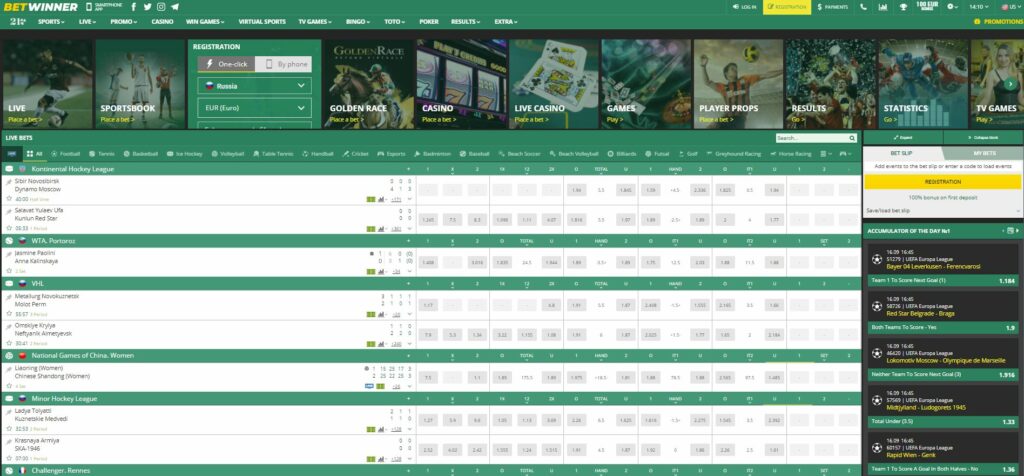Select Bayer 04 Leverkusen - Ferencvarosi odds 1.184
The image size is (1024, 476).
[1006, 281]
